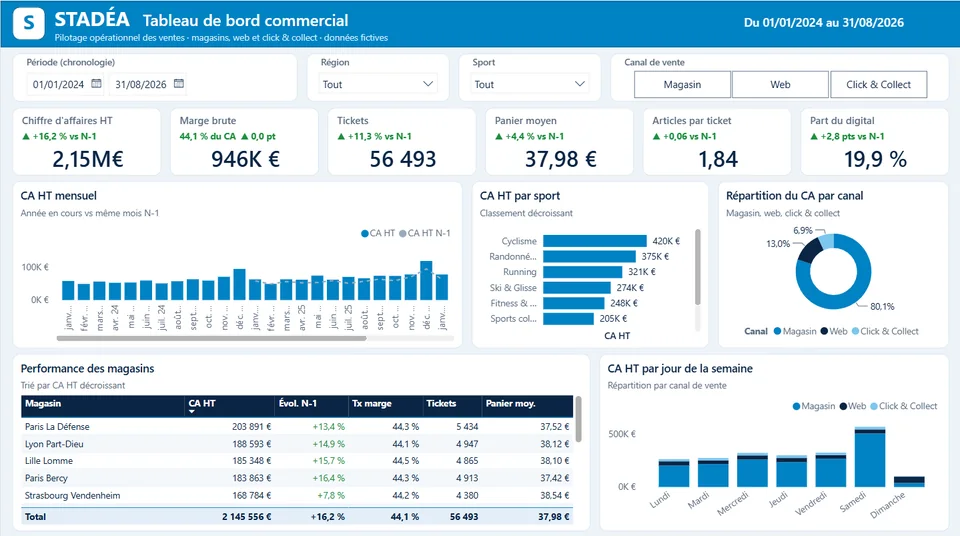960x536 pixels.
Task: Click the horizontal scrollbar under monthly chart
Action: pyautogui.click(x=212, y=338)
